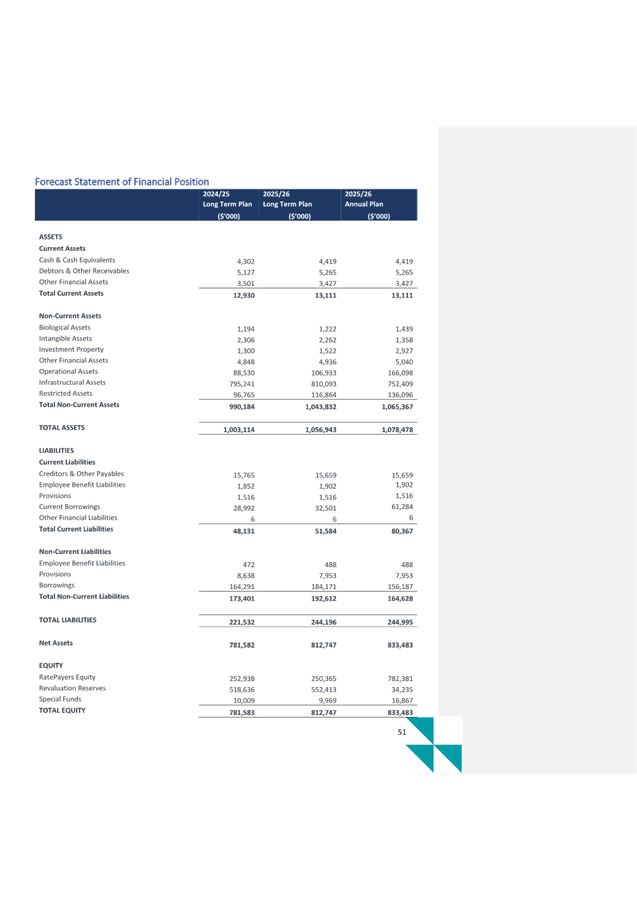The image size is (637, 901).
Task: Click the restricted assets value '136,096'
Action: click(x=400, y=395)
